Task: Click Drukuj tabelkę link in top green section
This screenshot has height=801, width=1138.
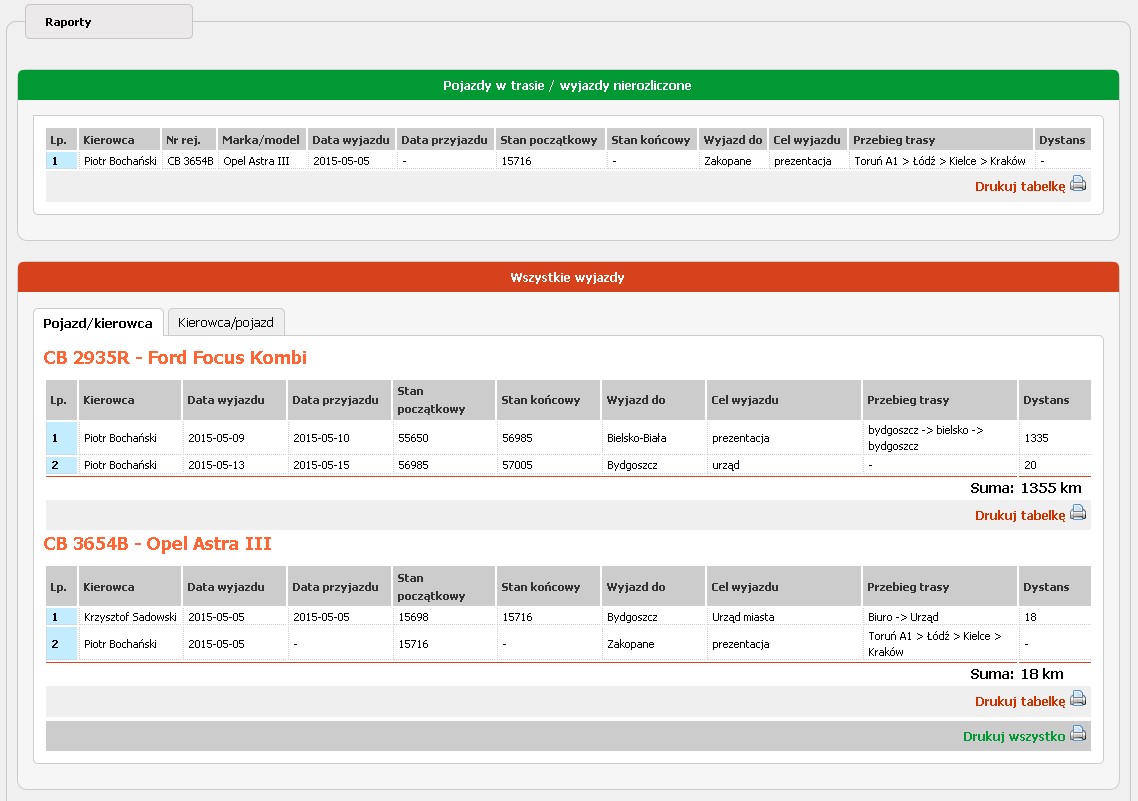Action: click(1020, 186)
